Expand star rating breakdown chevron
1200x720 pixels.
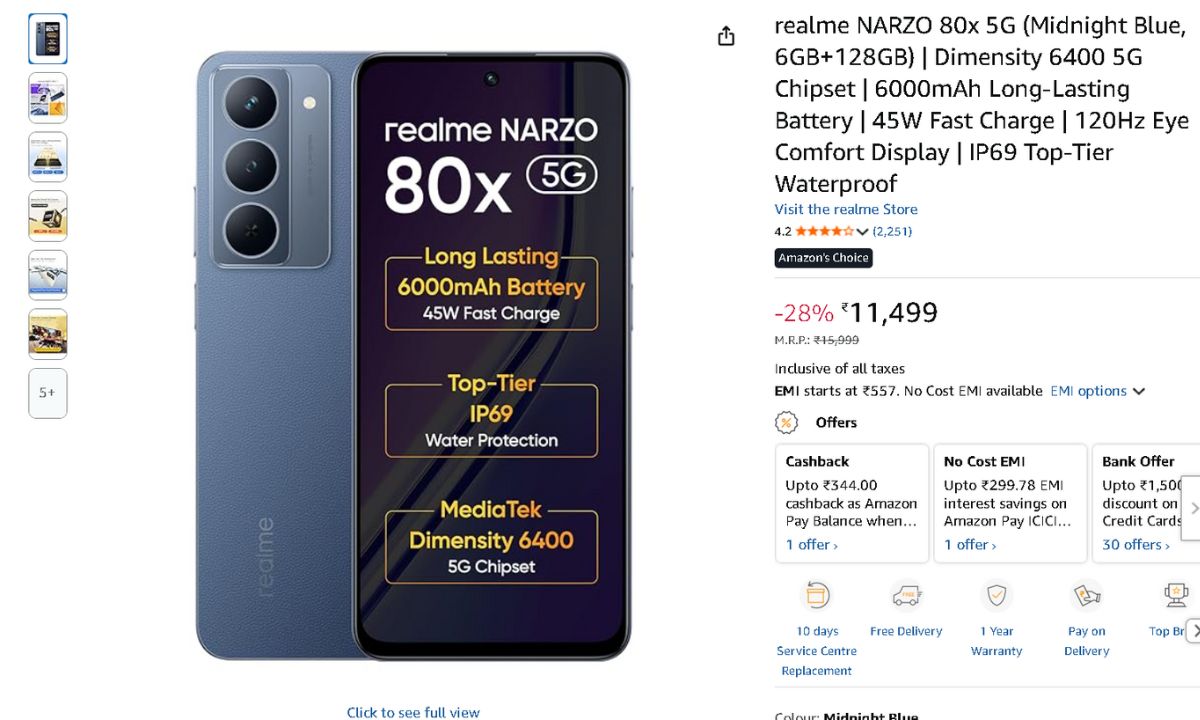coord(862,232)
